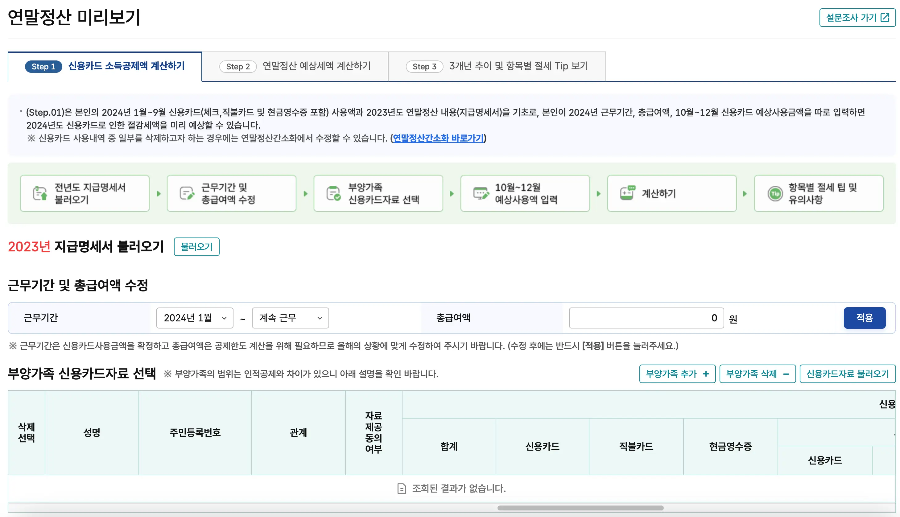Click the 부양가족 삭제 minus button
900x517 pixels.
click(757, 374)
